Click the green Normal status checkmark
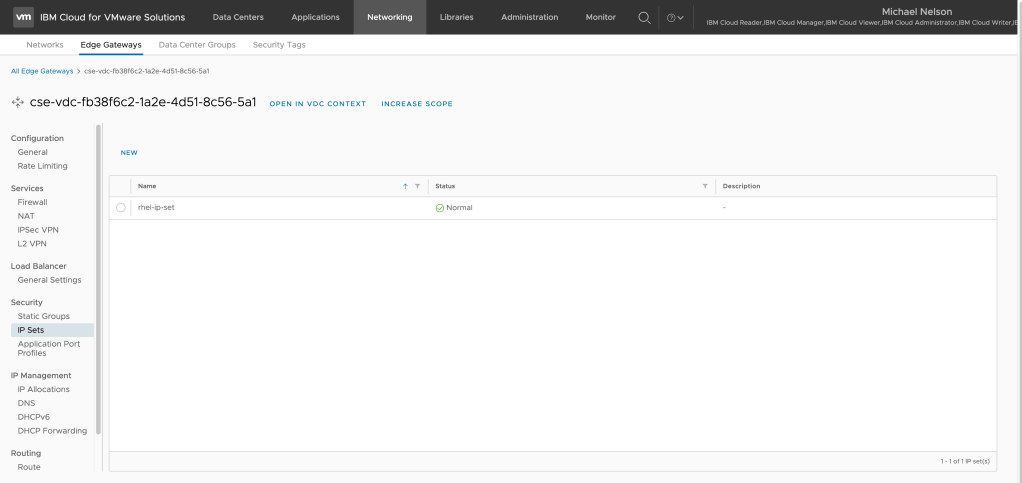 (439, 208)
